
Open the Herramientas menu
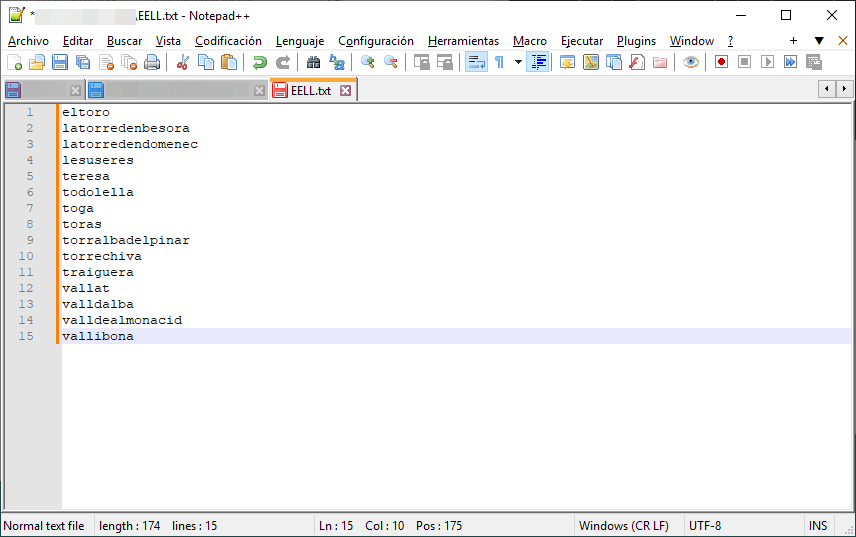click(463, 41)
